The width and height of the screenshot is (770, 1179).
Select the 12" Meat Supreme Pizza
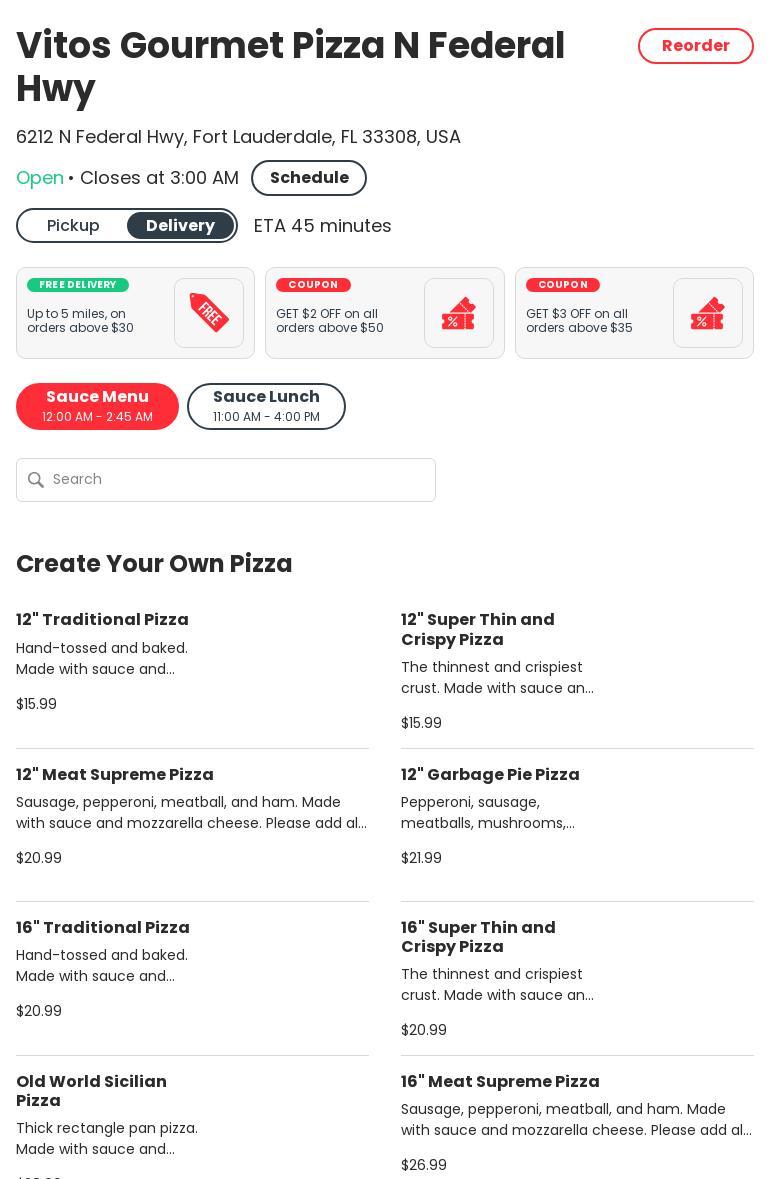click(115, 775)
